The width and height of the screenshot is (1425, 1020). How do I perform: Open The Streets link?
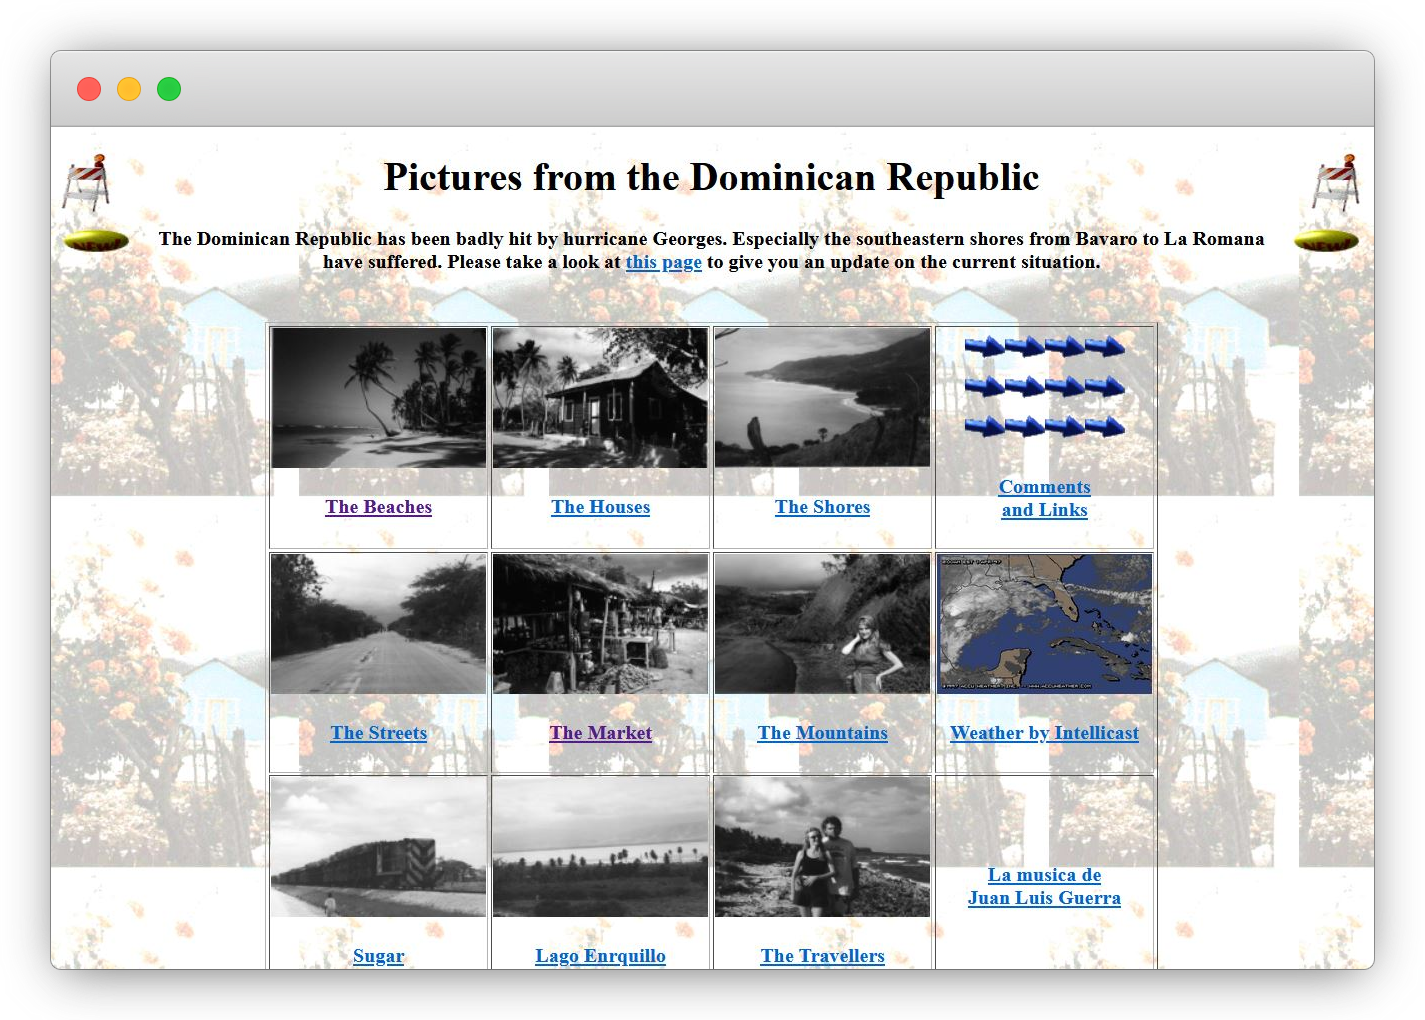click(379, 733)
